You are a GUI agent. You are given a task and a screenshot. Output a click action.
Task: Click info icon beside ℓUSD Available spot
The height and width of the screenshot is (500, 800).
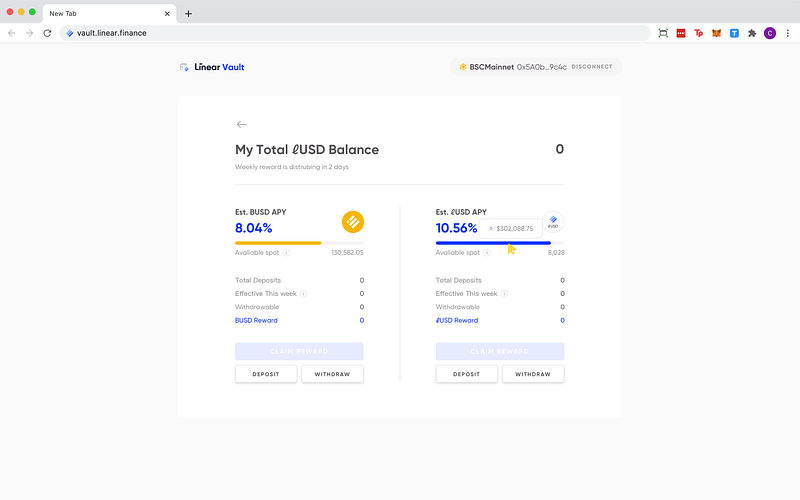[x=487, y=253]
